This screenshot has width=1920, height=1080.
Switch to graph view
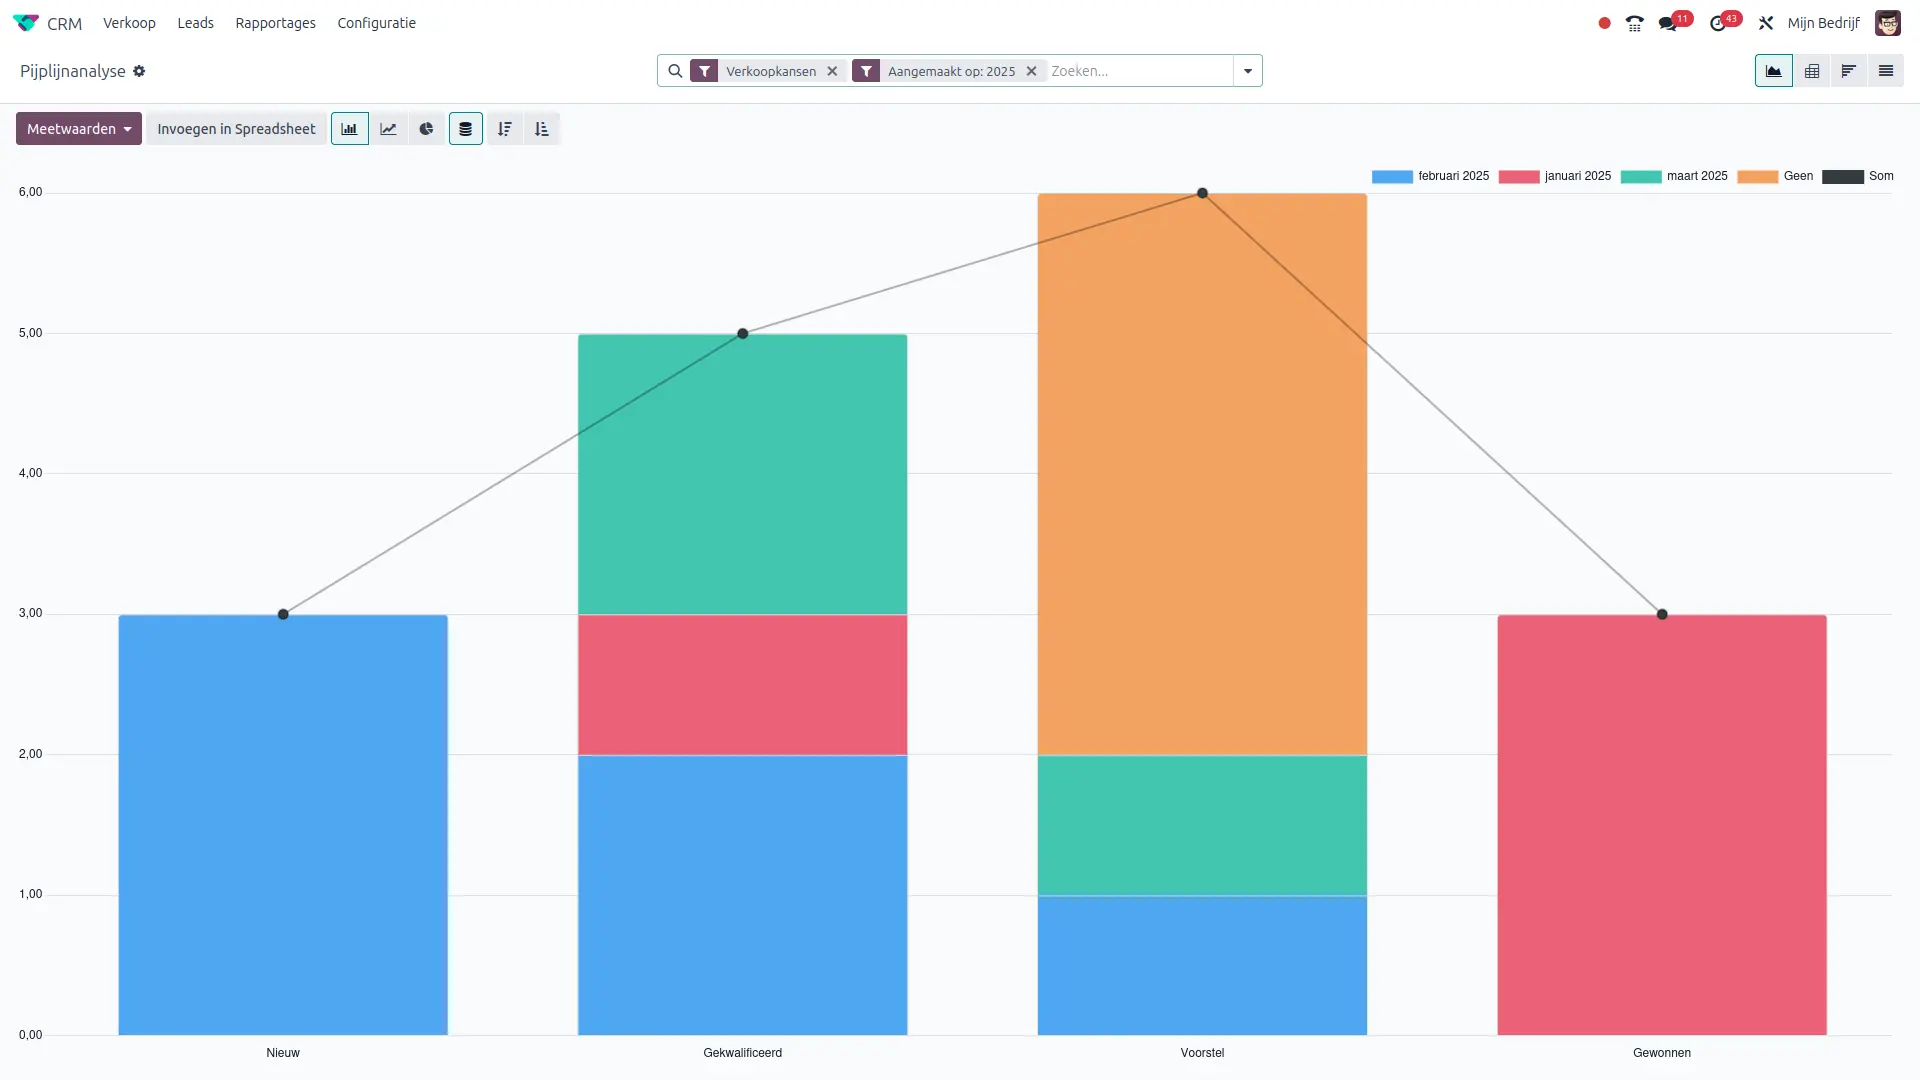(1773, 71)
